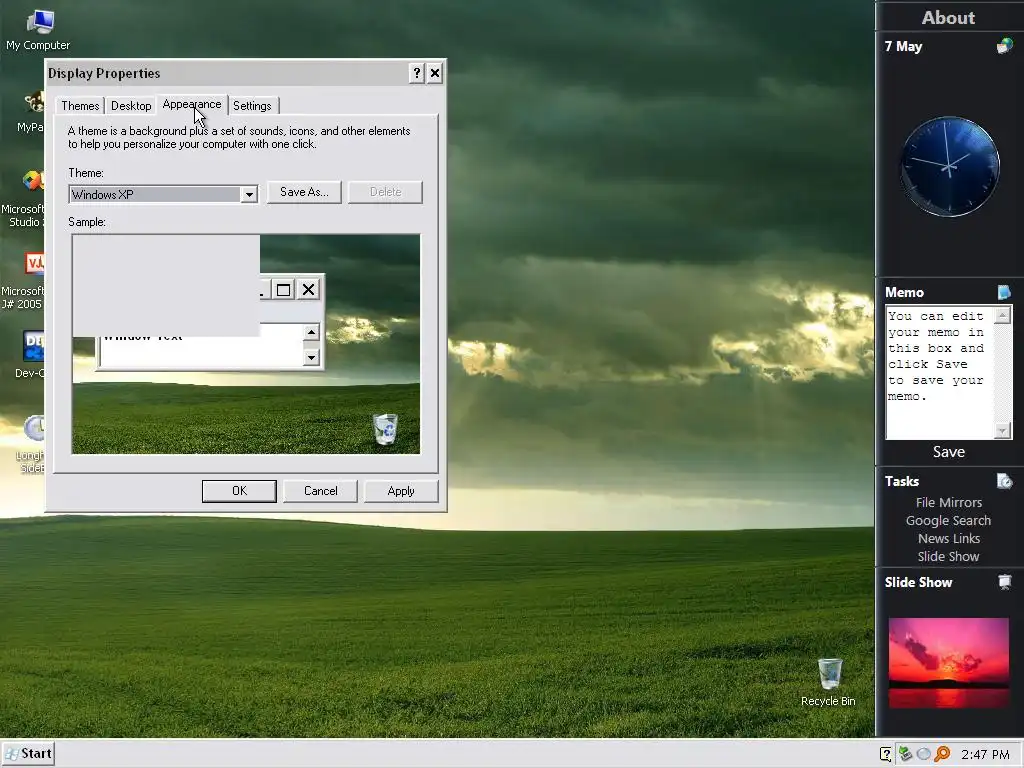Click the help question-mark tray icon
The width and height of the screenshot is (1024, 768).
(886, 754)
